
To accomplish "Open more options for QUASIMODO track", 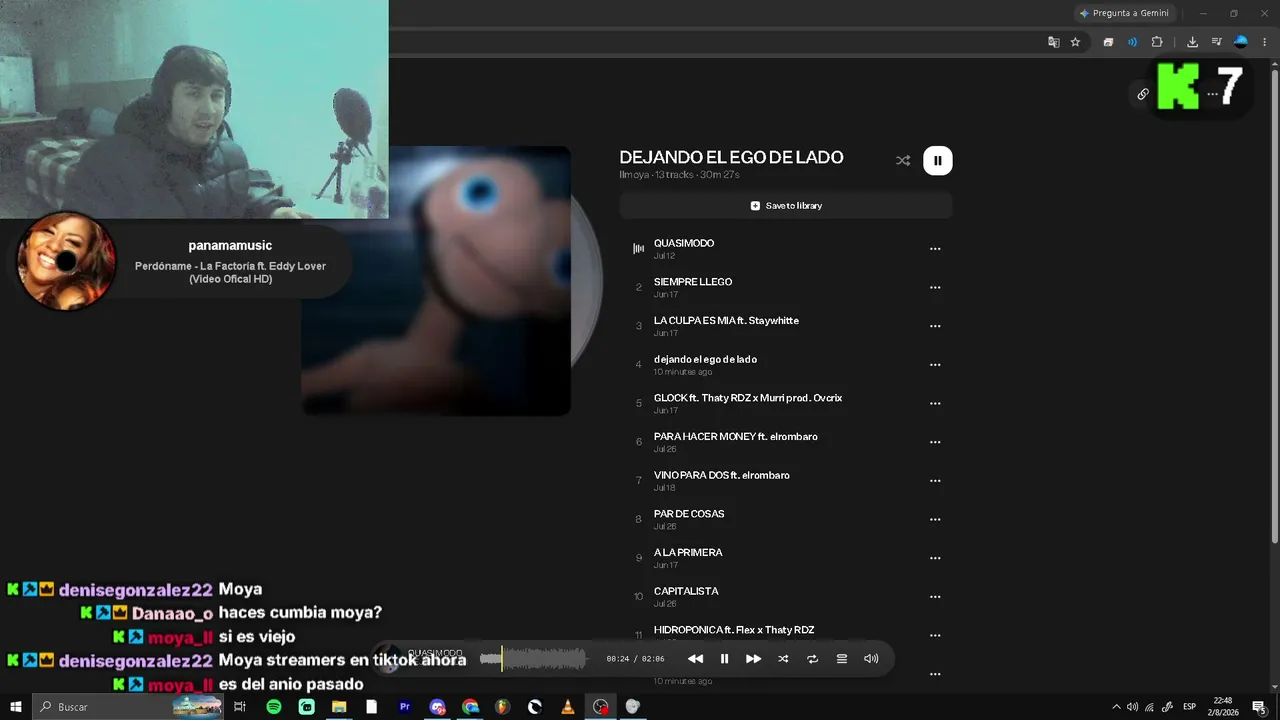I will click(x=935, y=249).
